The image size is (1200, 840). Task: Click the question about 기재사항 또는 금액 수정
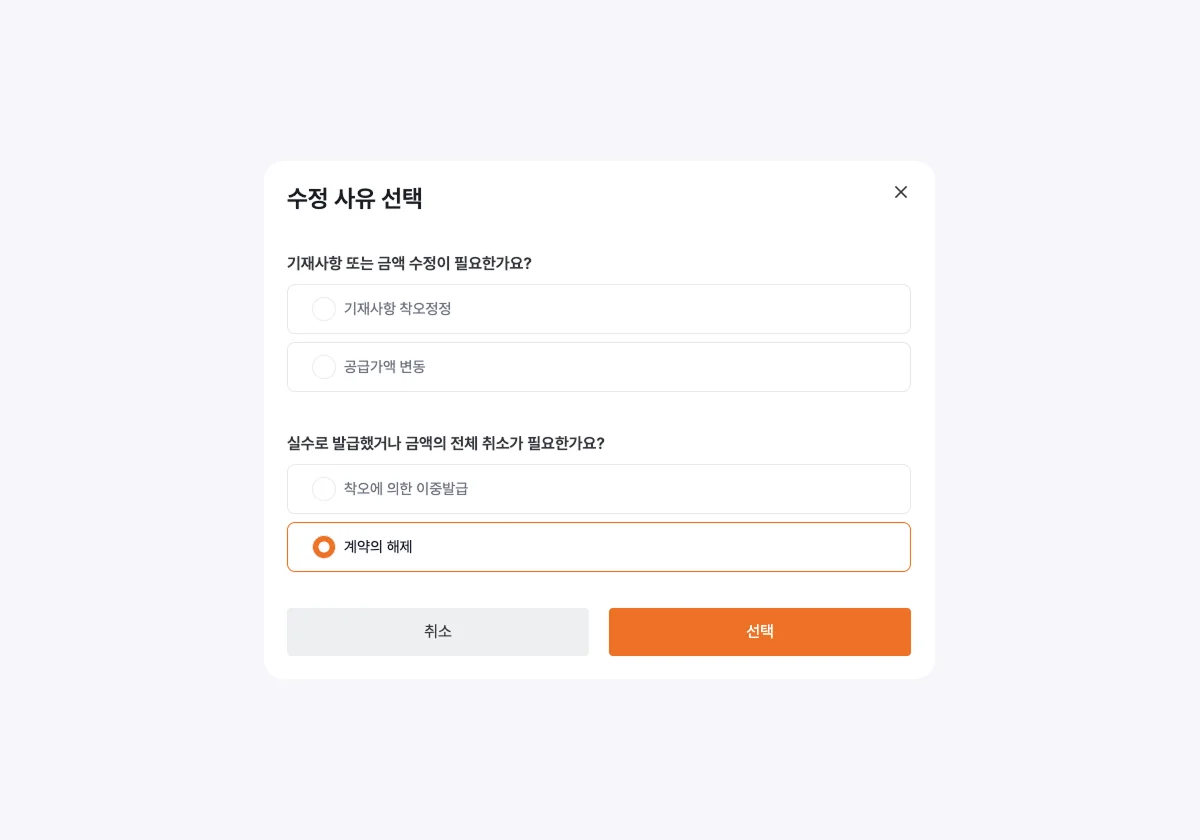pos(411,263)
